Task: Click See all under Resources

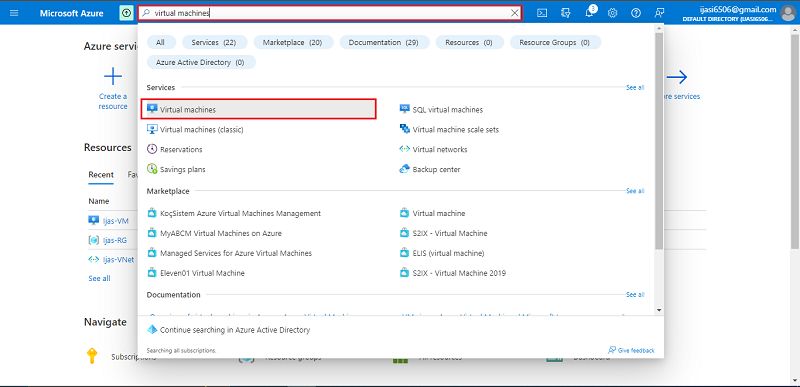Action: coord(99,278)
